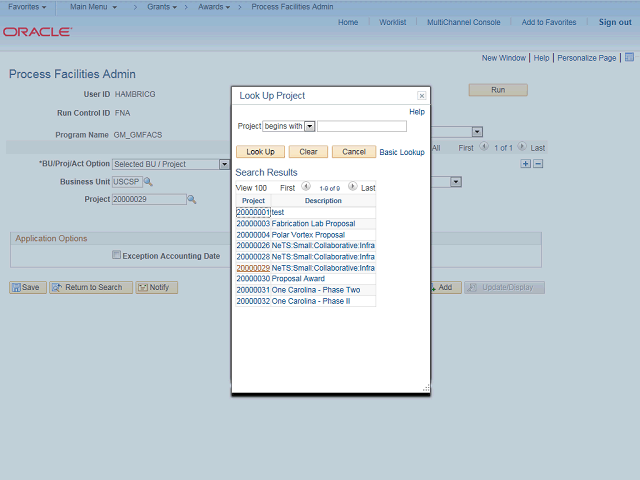Expand the BU/Proj/Act Option dropdown
The height and width of the screenshot is (480, 640).
224,164
